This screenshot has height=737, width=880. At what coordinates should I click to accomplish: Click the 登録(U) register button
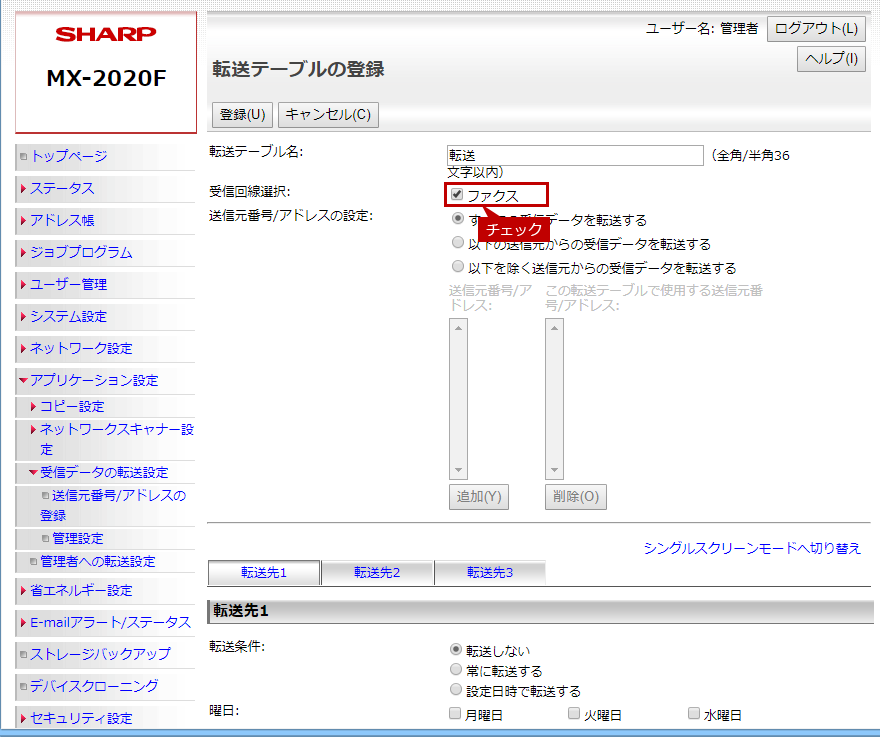(x=242, y=115)
